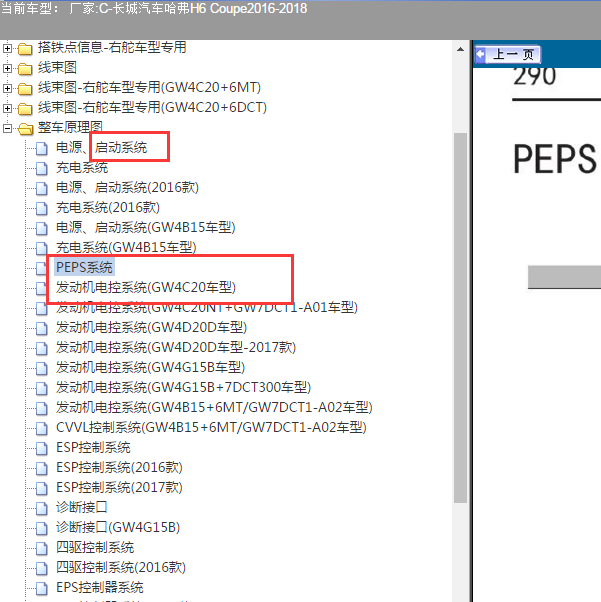Click document icon beside 诊断接口(GW4G15B)
The image size is (601, 602).
[41, 528]
